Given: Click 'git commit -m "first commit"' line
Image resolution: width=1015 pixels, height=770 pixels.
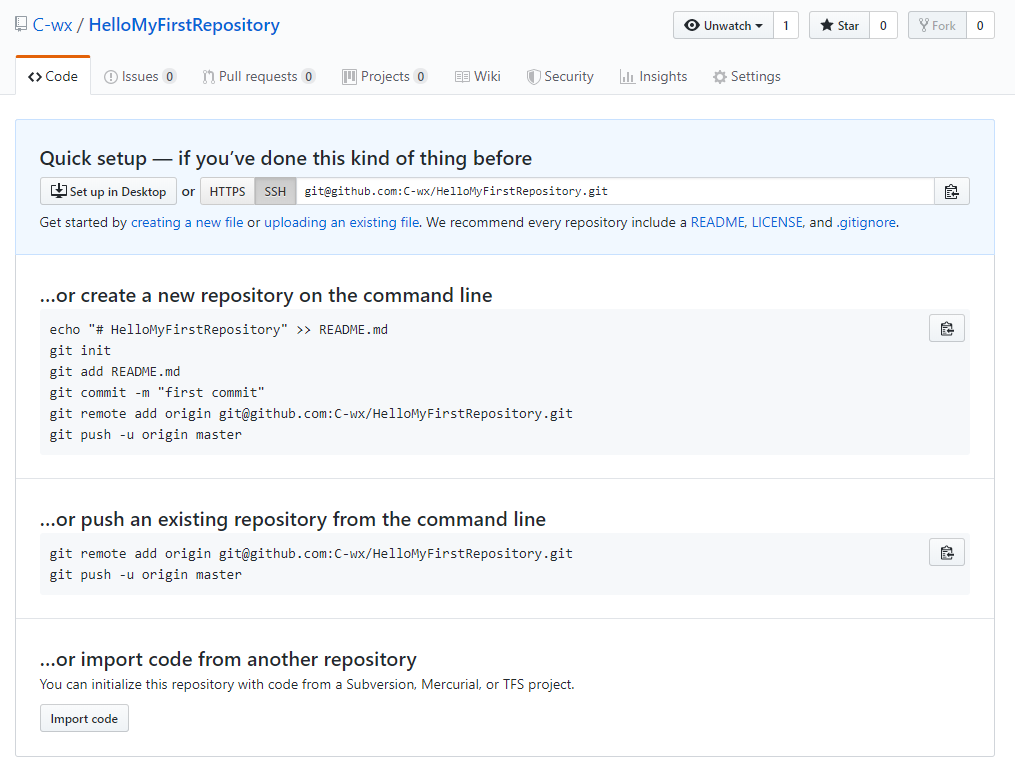Looking at the screenshot, I should (x=157, y=393).
